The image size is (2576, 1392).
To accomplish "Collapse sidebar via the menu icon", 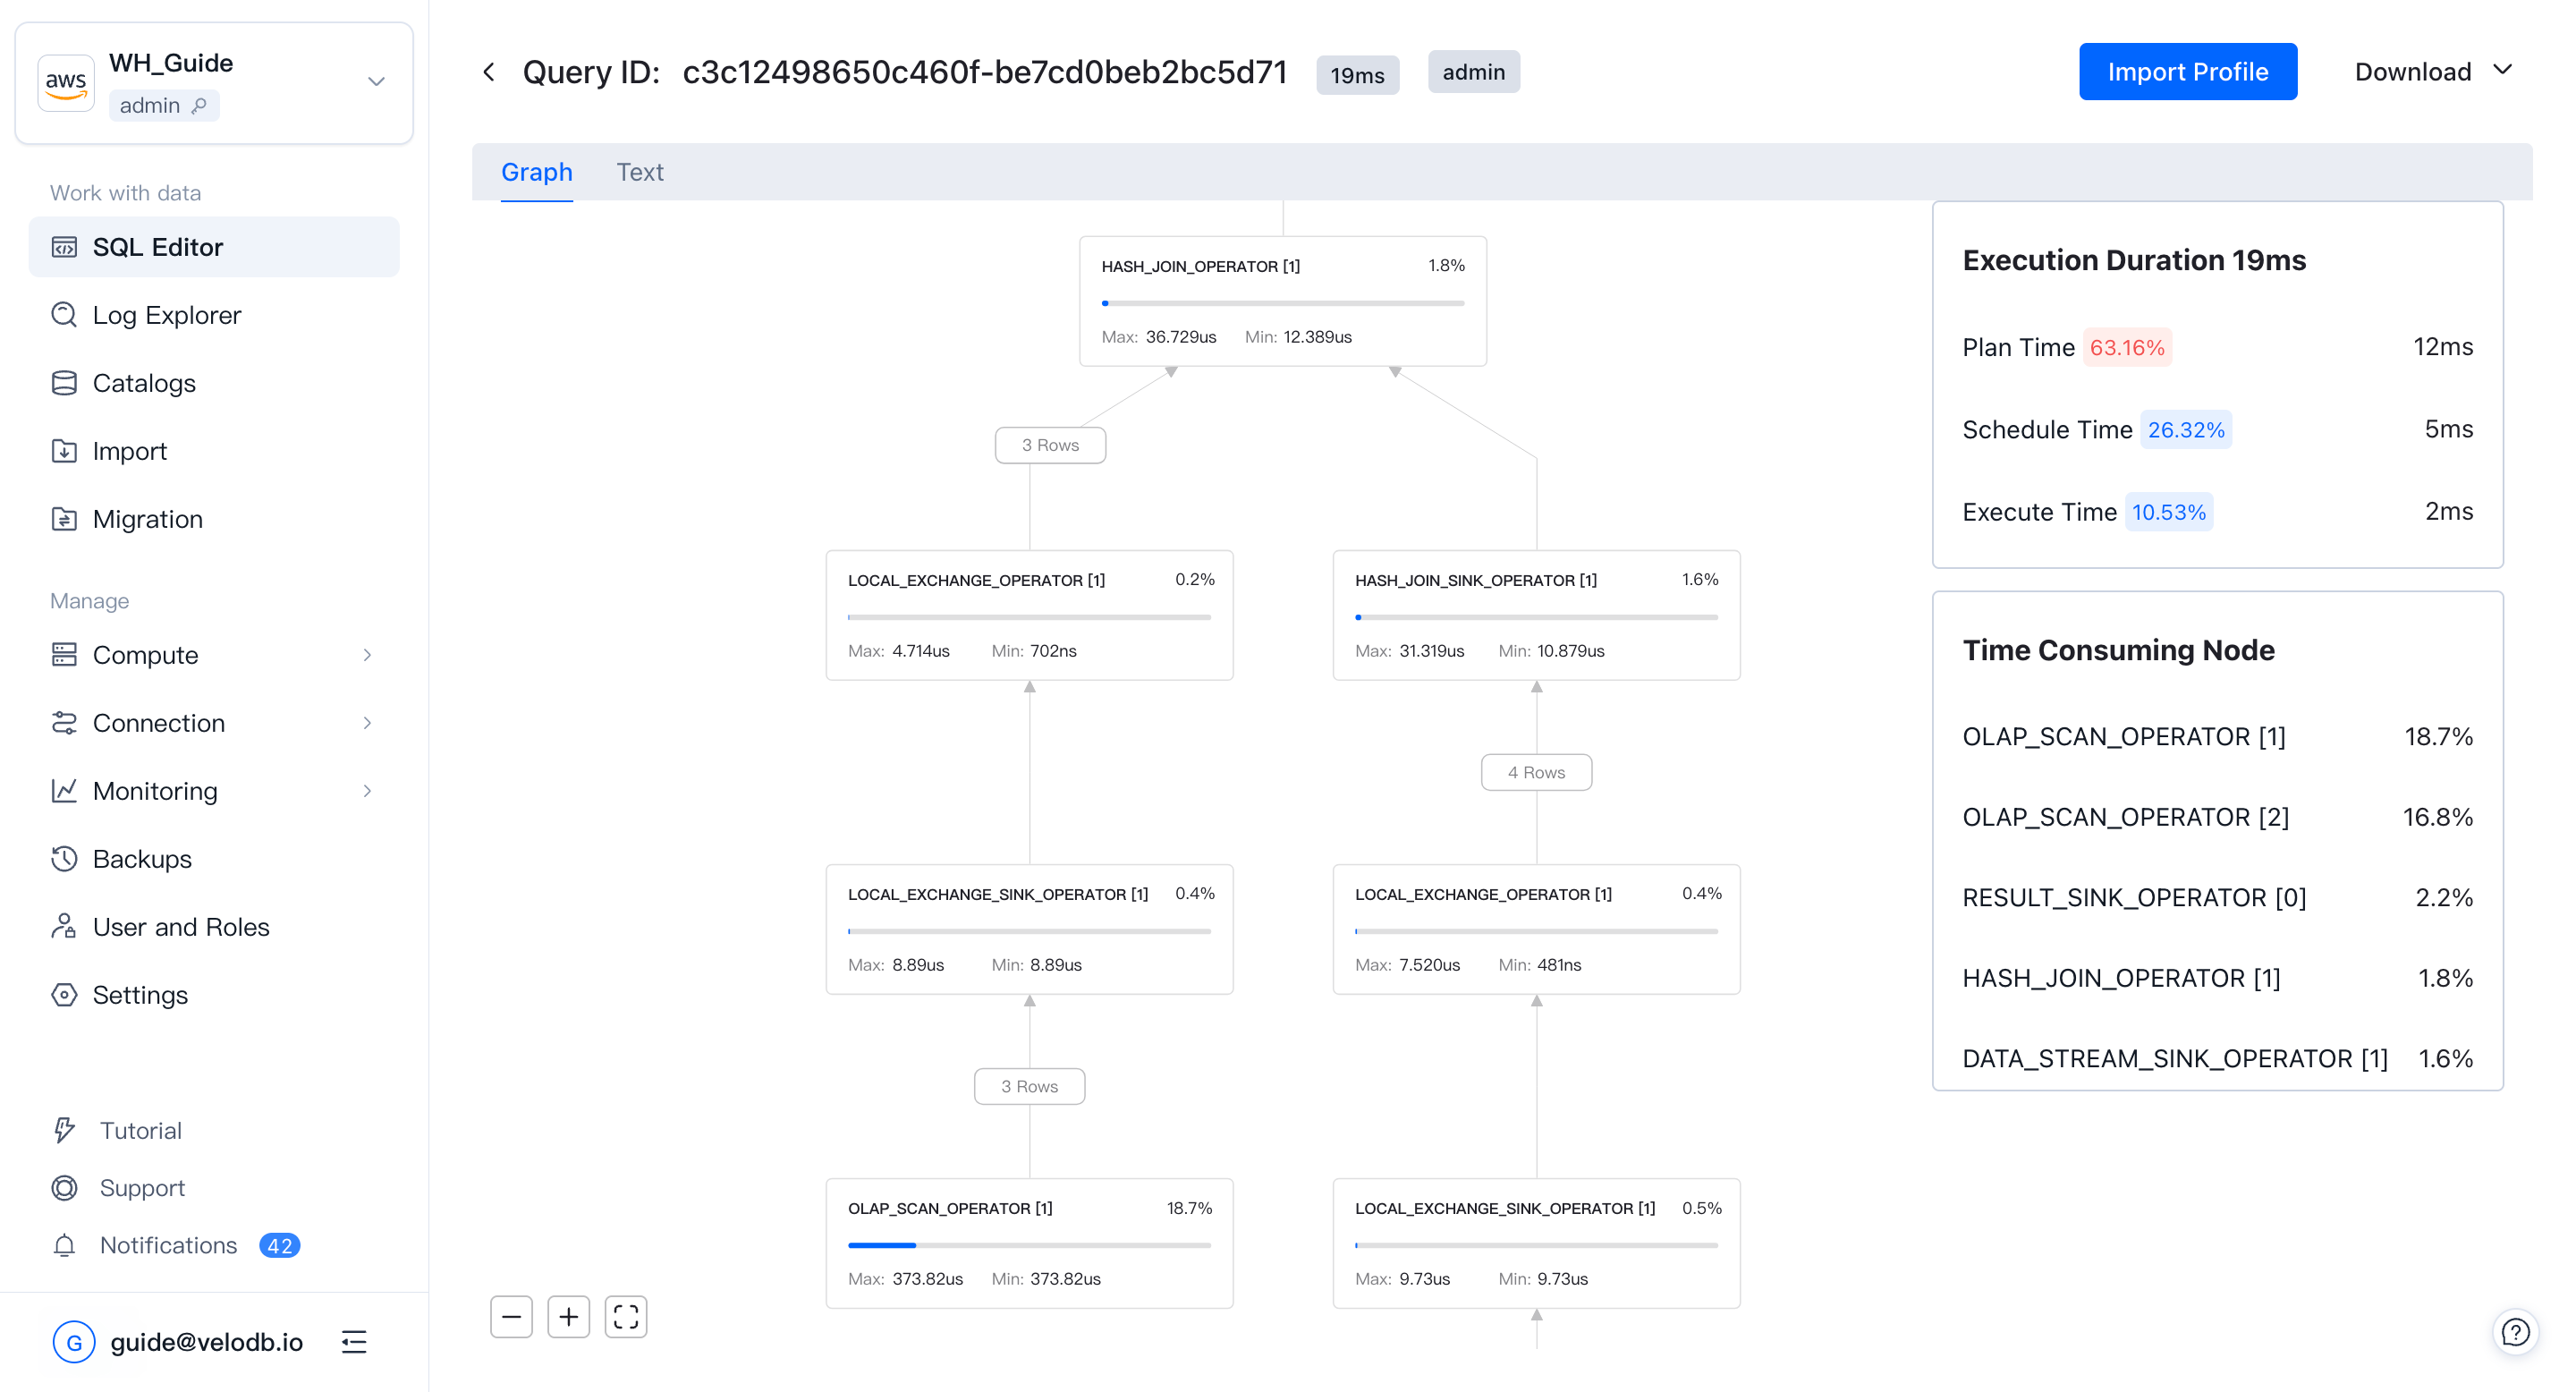I will [354, 1342].
